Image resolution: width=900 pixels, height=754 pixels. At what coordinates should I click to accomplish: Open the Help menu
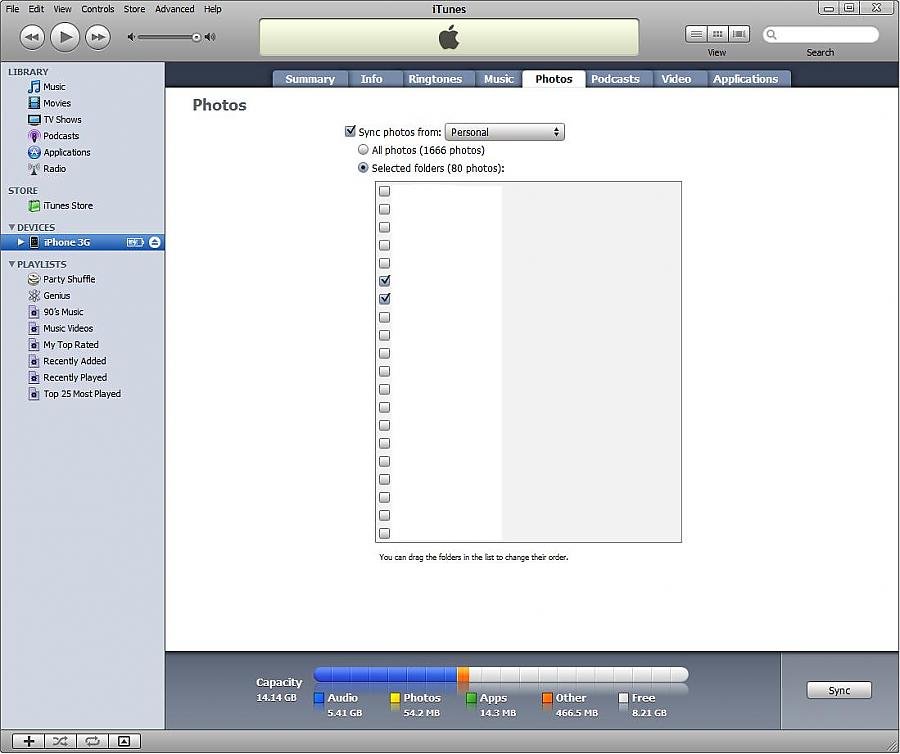(212, 9)
